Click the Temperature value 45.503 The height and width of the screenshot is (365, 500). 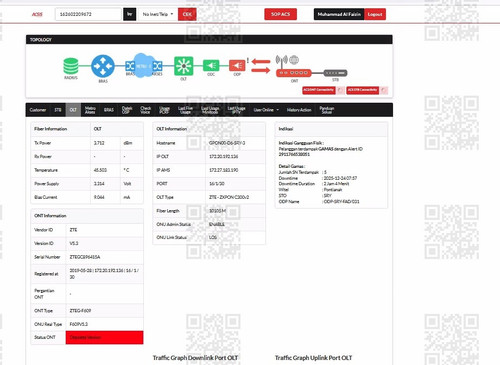(100, 170)
